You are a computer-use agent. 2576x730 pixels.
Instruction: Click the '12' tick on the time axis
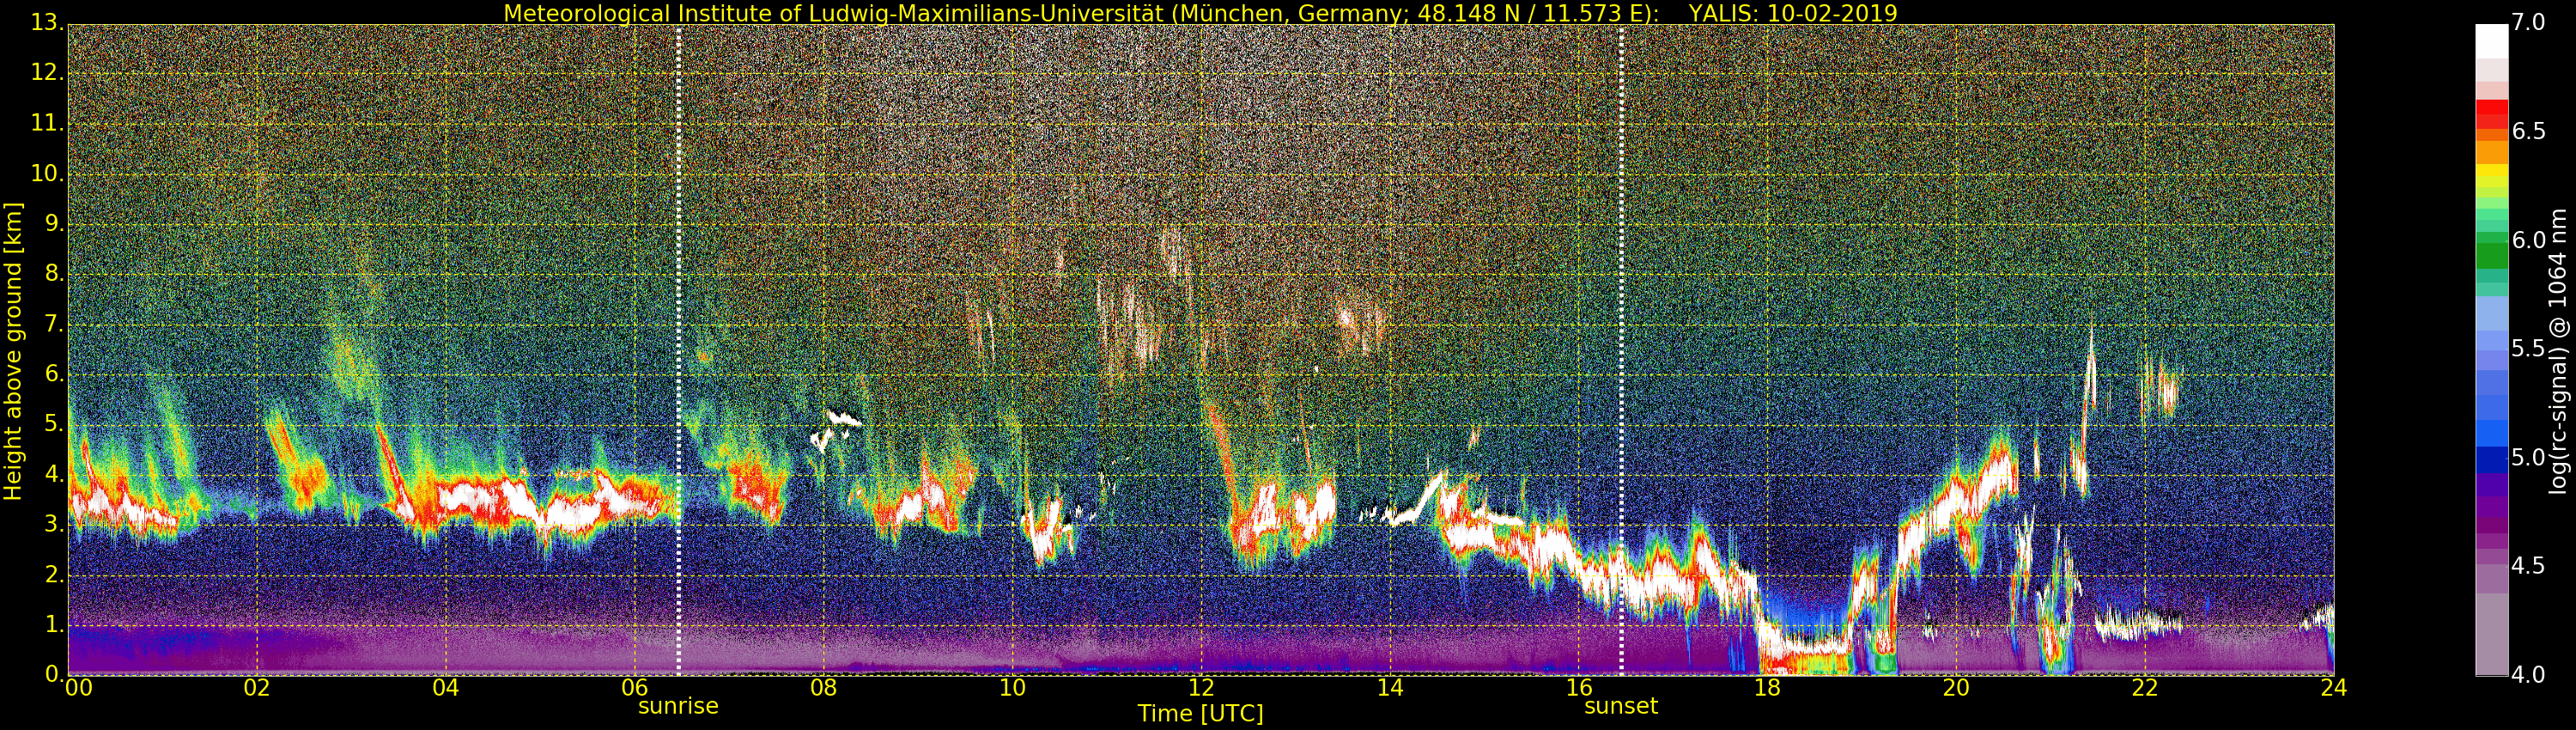[1201, 688]
